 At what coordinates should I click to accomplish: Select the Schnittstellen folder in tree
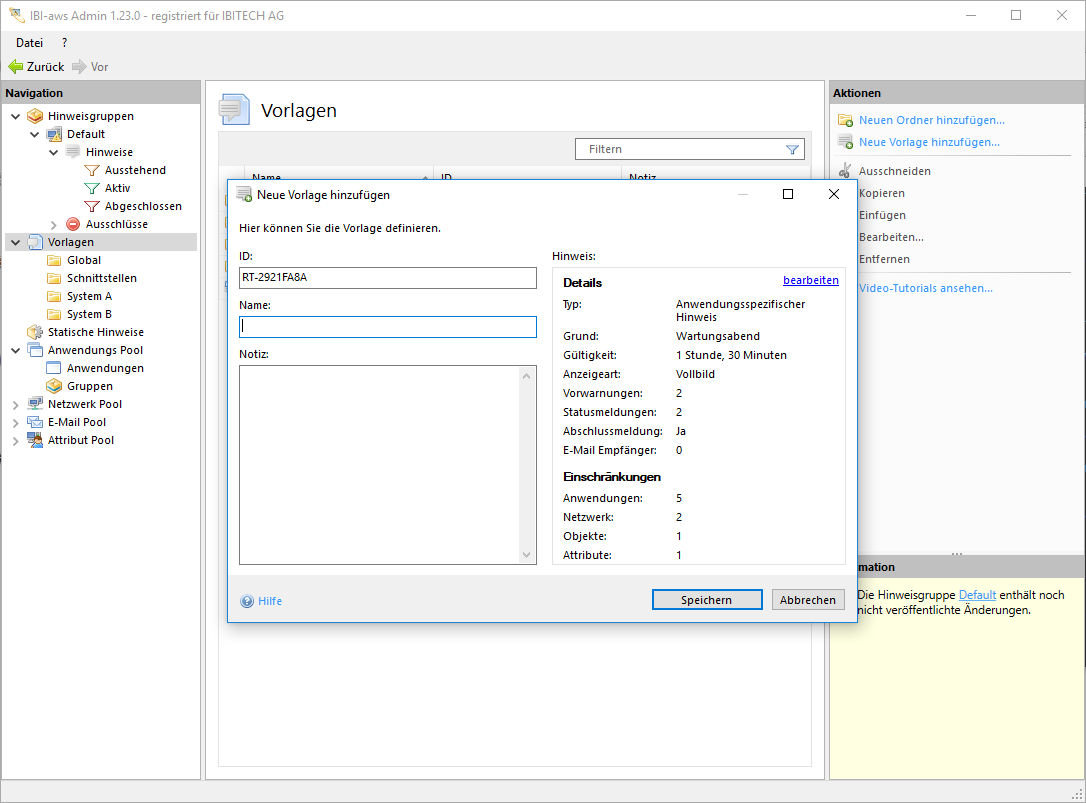point(101,278)
